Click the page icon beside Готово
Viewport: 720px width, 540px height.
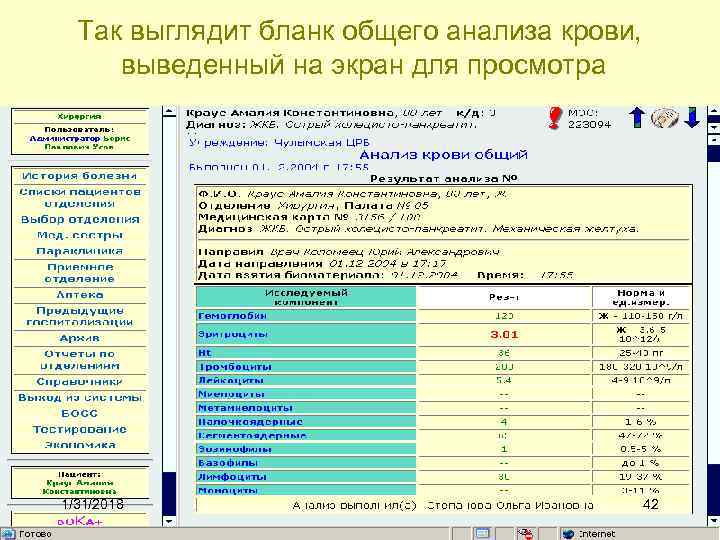pos(9,534)
